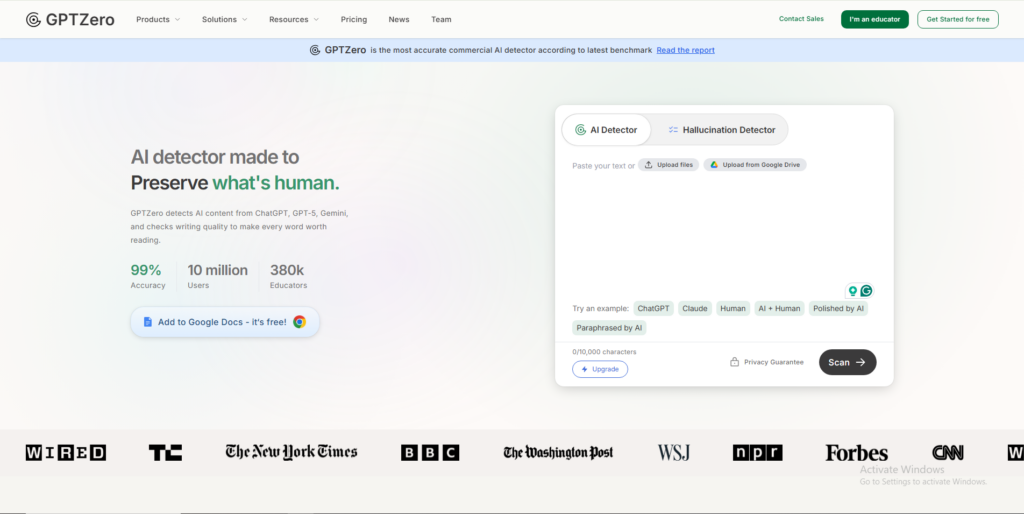This screenshot has width=1024, height=514.
Task: Open the Read the report link
Action: (x=685, y=50)
